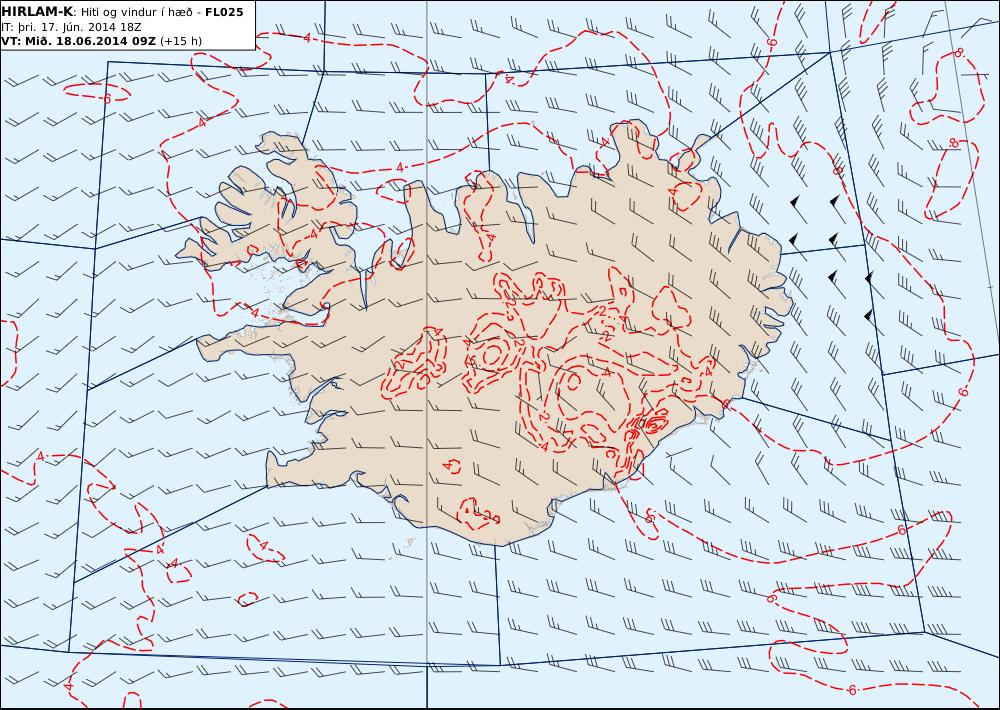This screenshot has width=1000, height=710.
Task: Click the FL025 flight level label
Action: (224, 12)
